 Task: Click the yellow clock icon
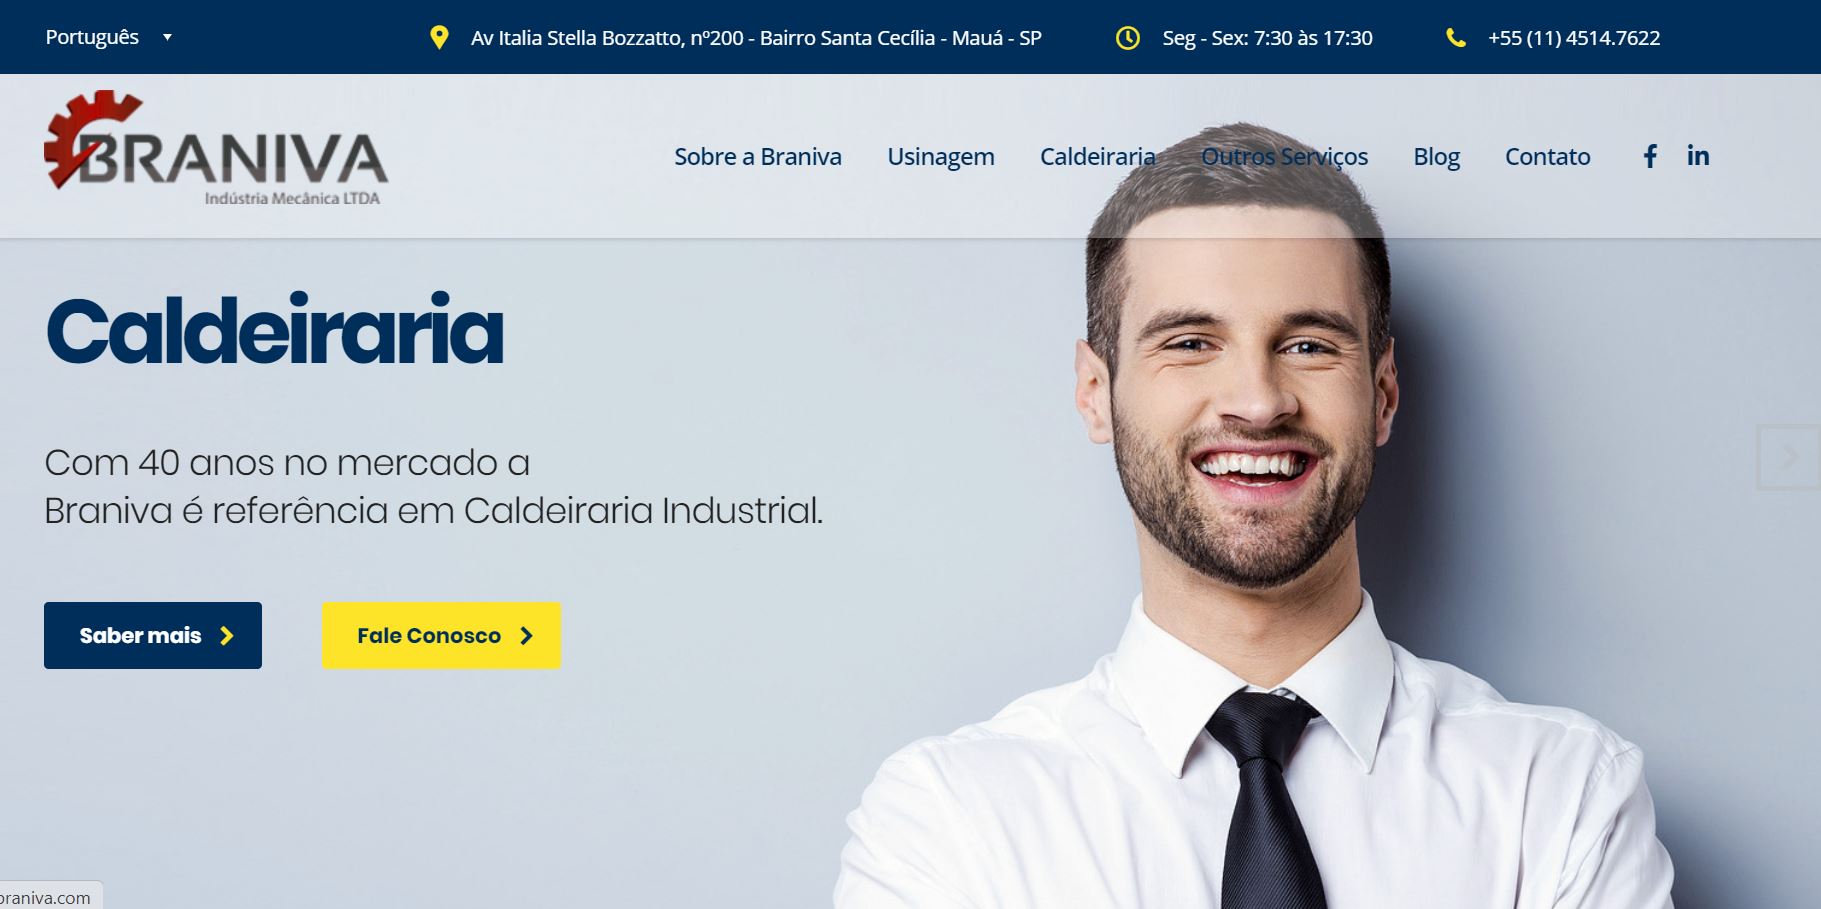tap(1127, 38)
